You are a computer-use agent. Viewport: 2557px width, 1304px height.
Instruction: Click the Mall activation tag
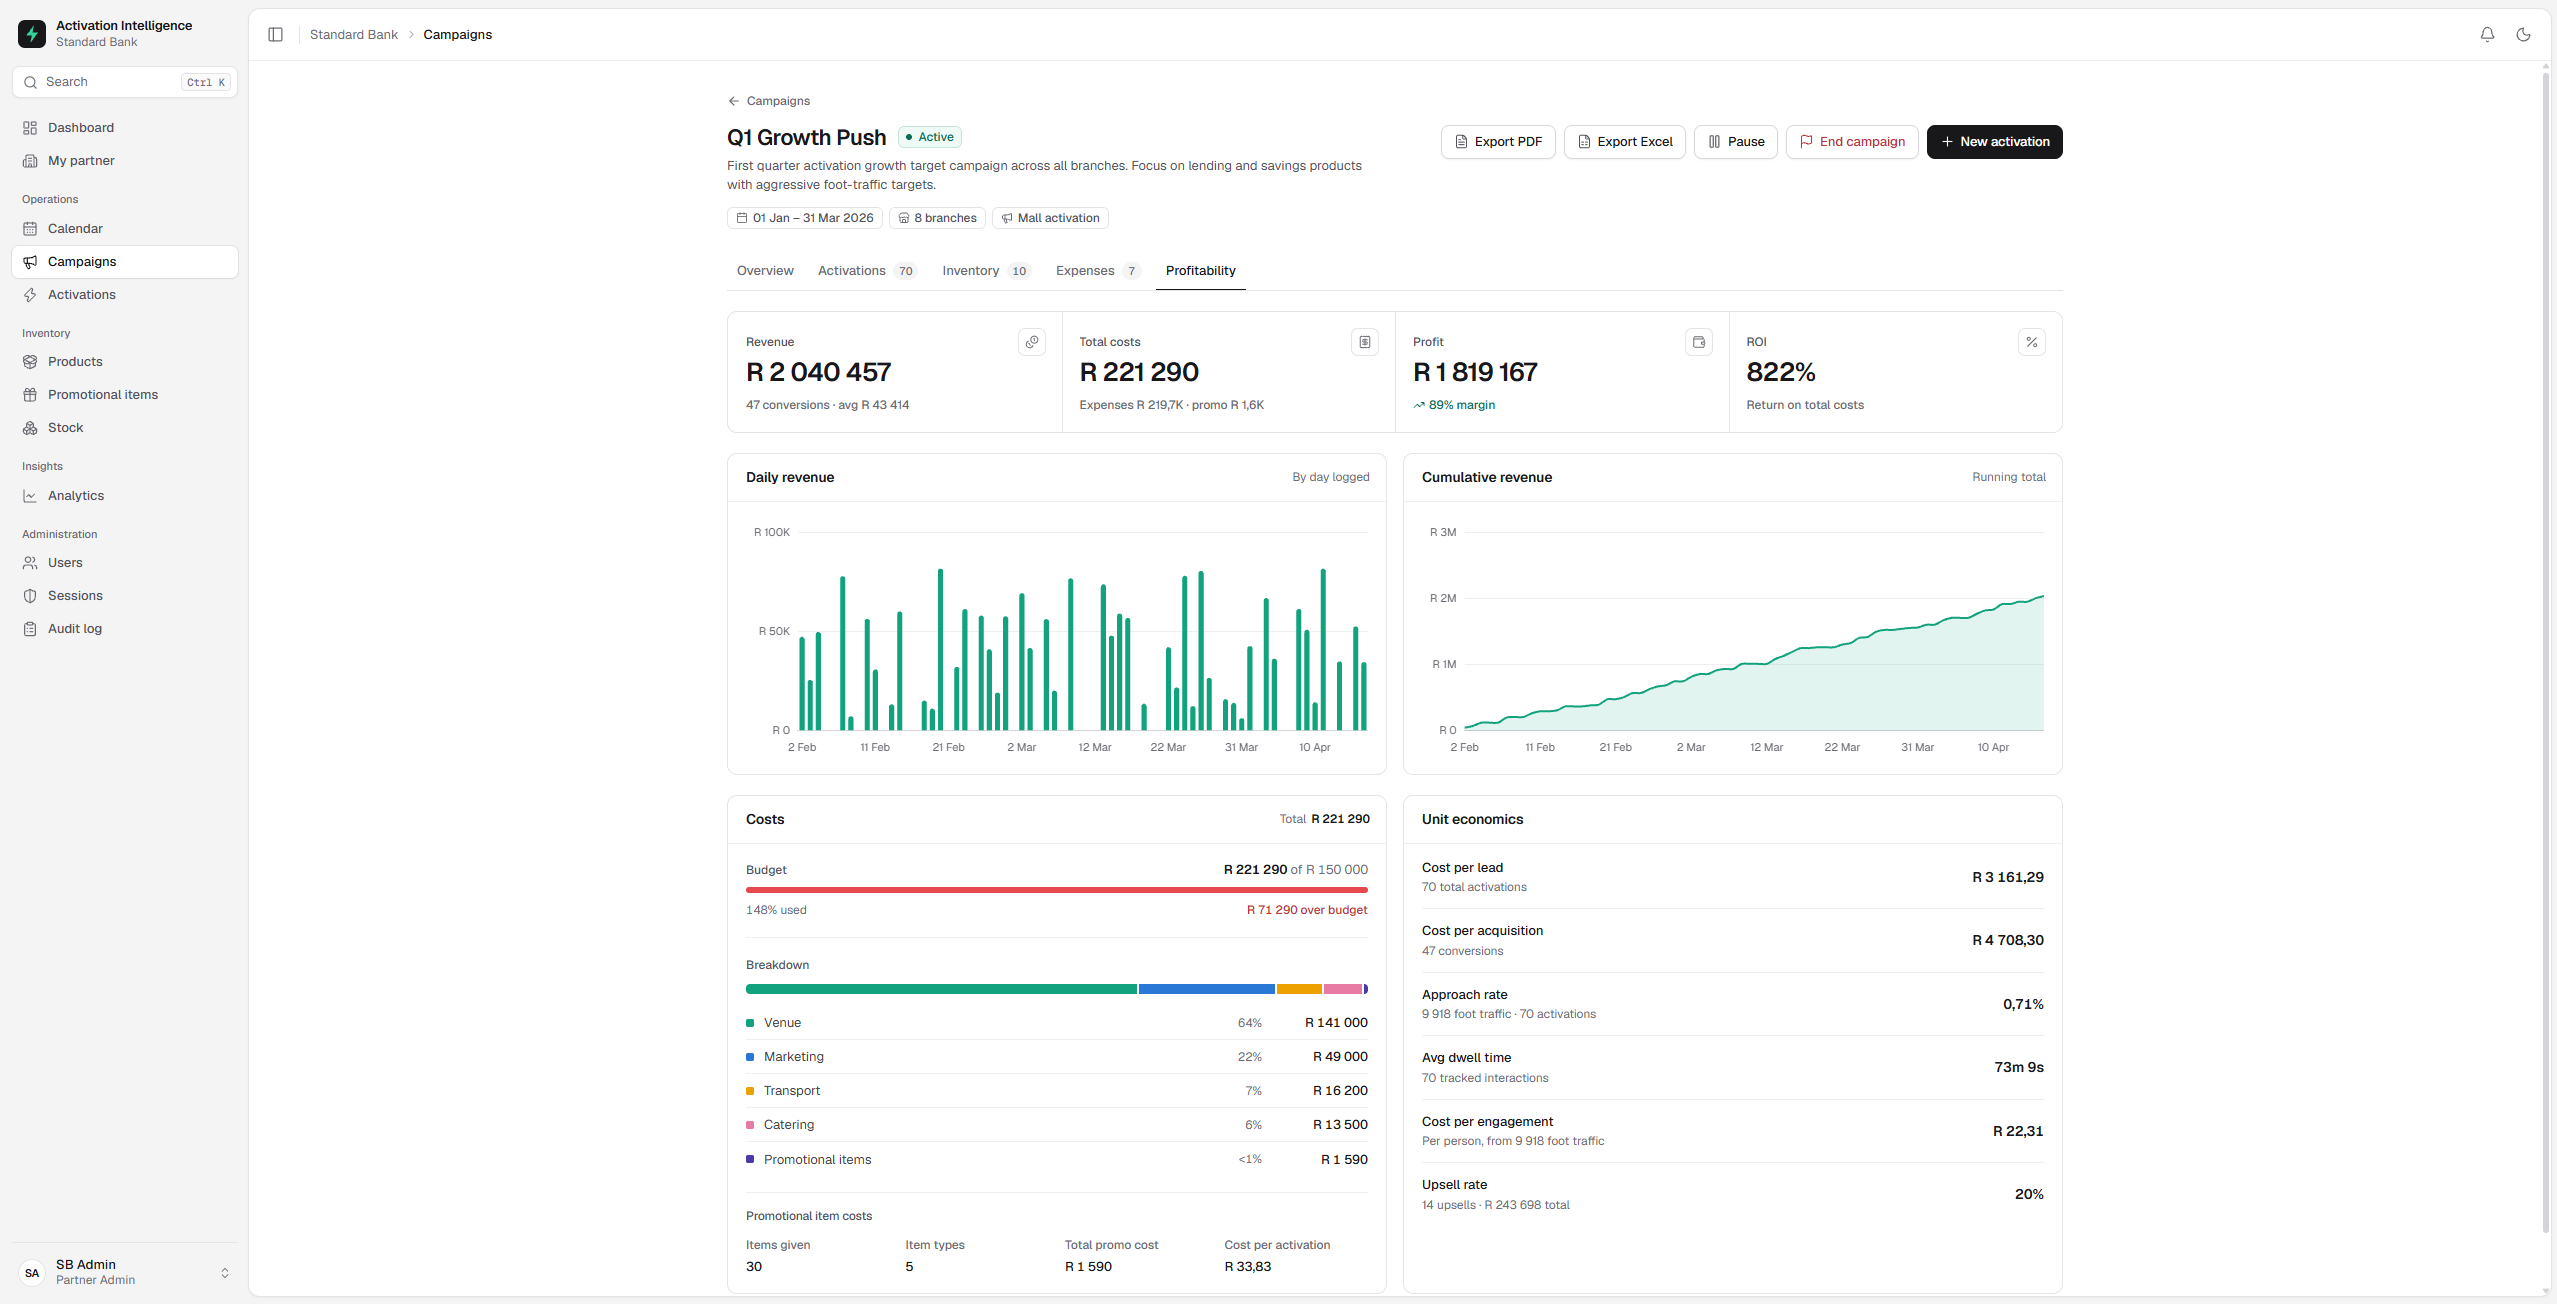click(x=1050, y=218)
